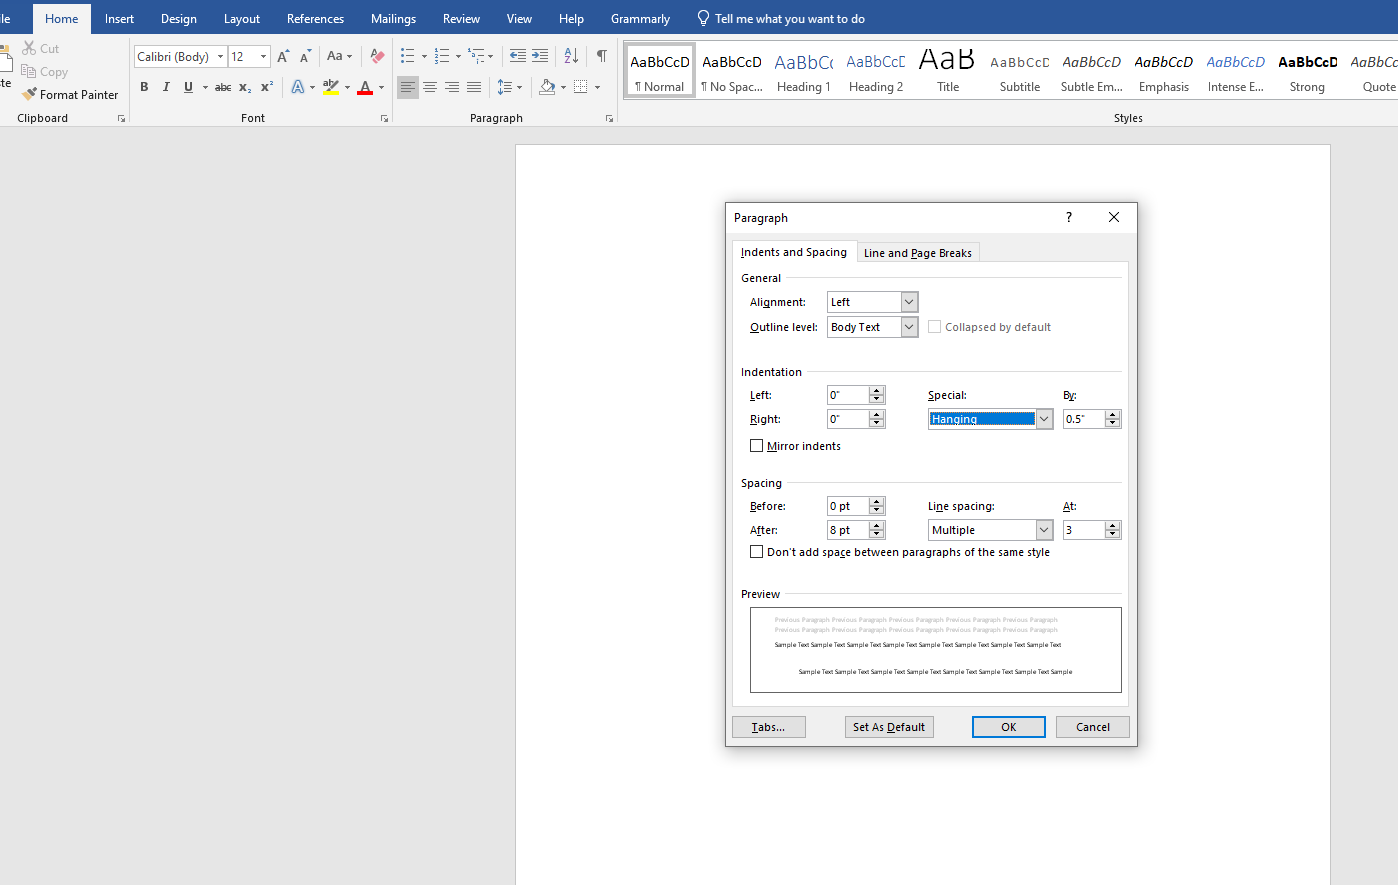The image size is (1398, 885).
Task: Apply red font color
Action: tap(365, 87)
